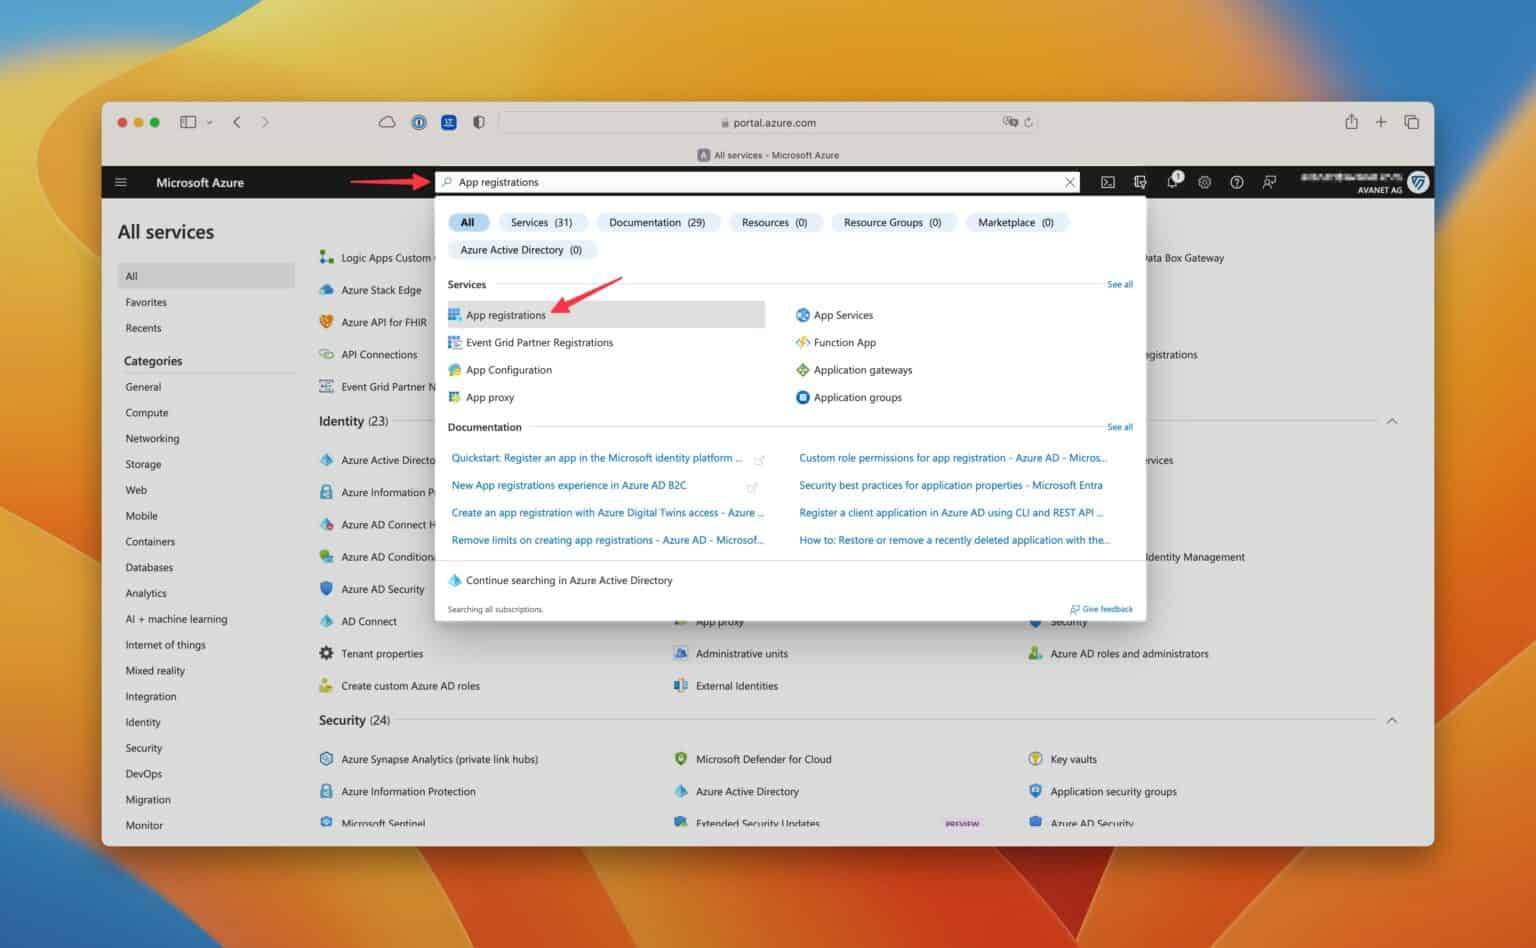Screen dimensions: 1536x948
Task: Switch to the Documentation (29) tab
Action: point(658,222)
